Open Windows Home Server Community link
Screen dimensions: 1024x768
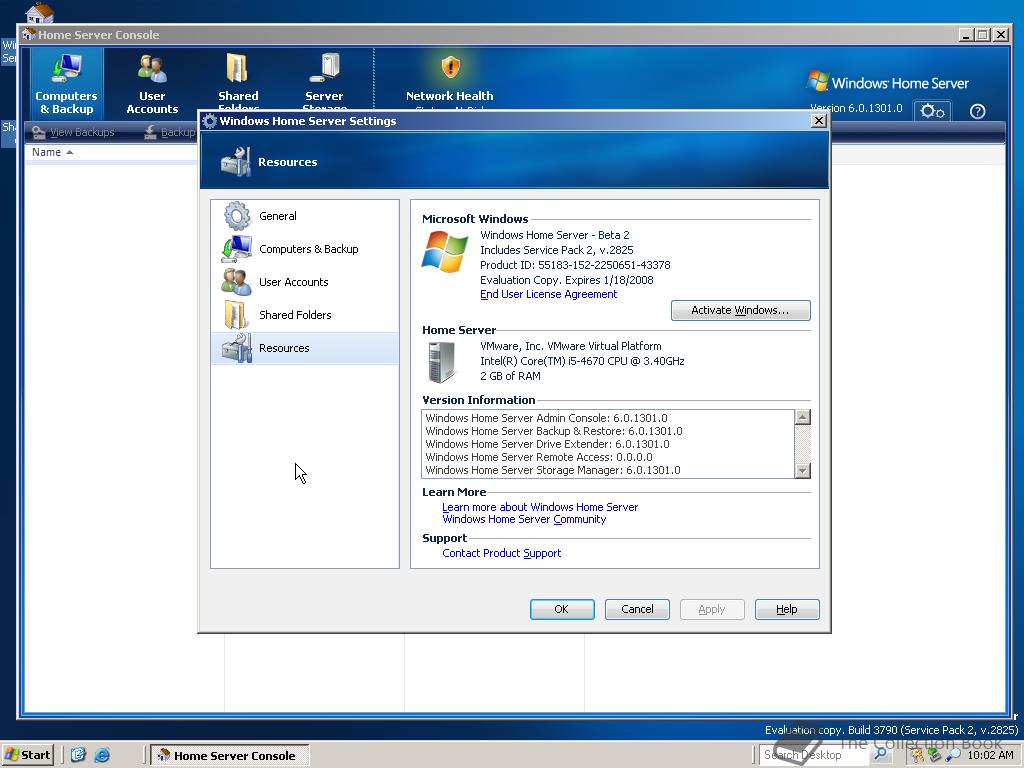tap(524, 519)
